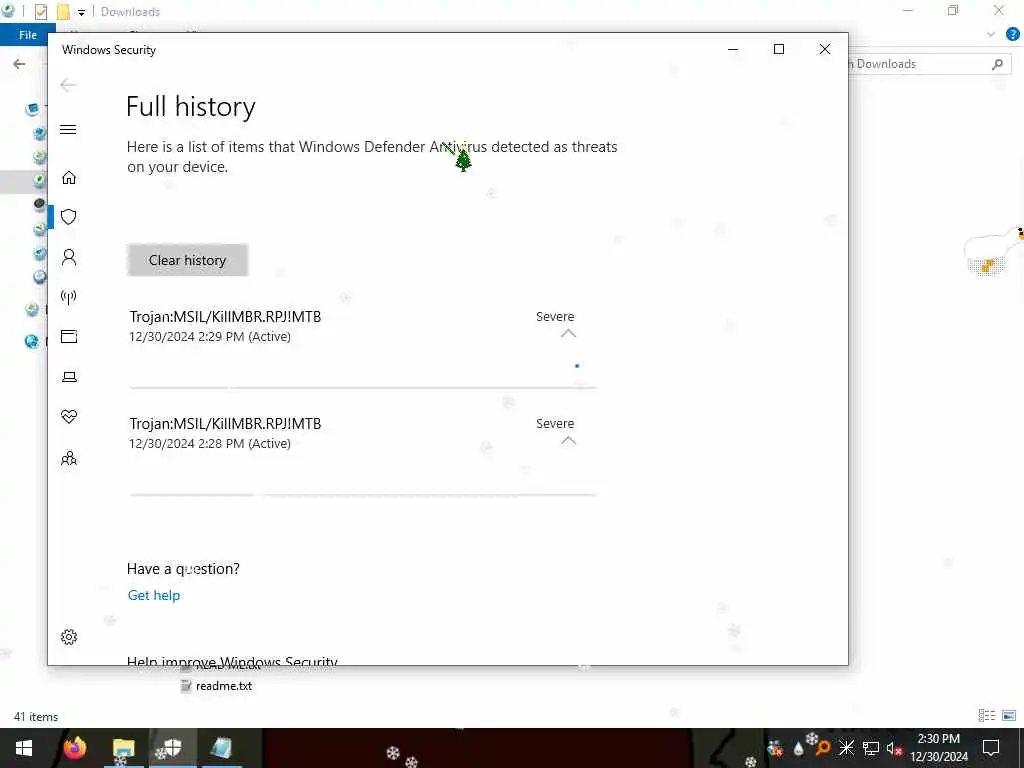Select the readme.txt file in Downloads
The image size is (1024, 768).
tap(223, 686)
